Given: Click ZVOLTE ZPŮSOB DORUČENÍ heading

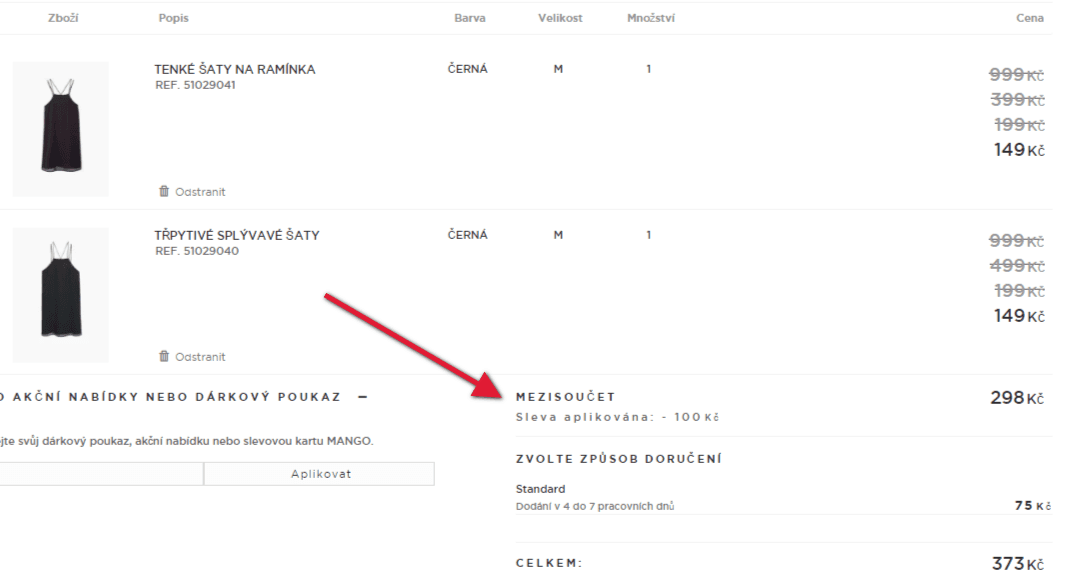Looking at the screenshot, I should point(619,459).
